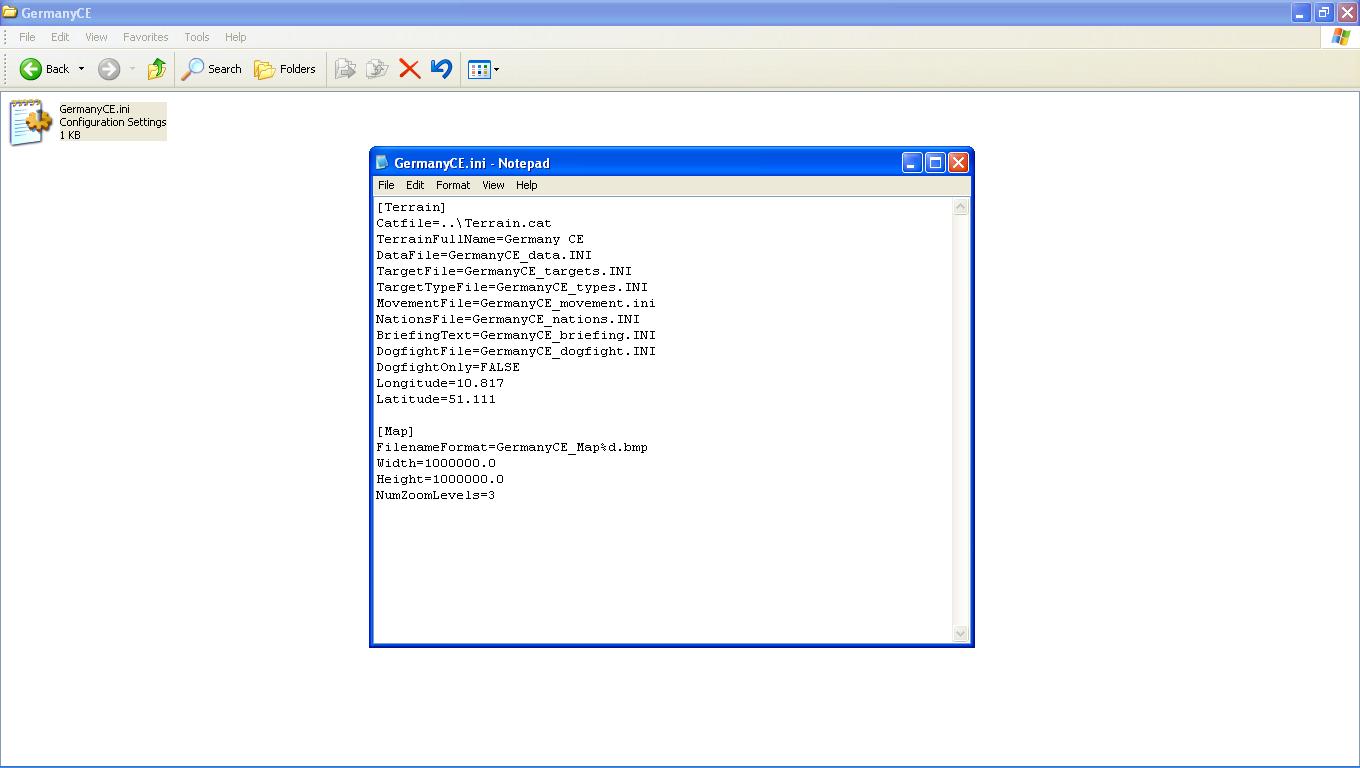This screenshot has height=768, width=1360.
Task: Click the TargetFile=GermanyCE_targets.INI line
Action: (x=504, y=271)
